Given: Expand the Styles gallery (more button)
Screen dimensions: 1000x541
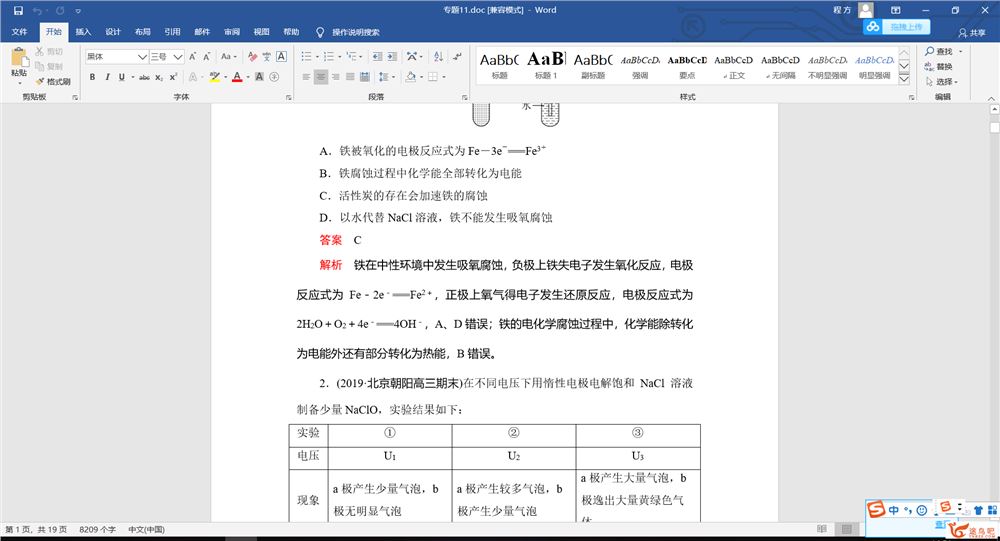Looking at the screenshot, I should click(x=904, y=79).
